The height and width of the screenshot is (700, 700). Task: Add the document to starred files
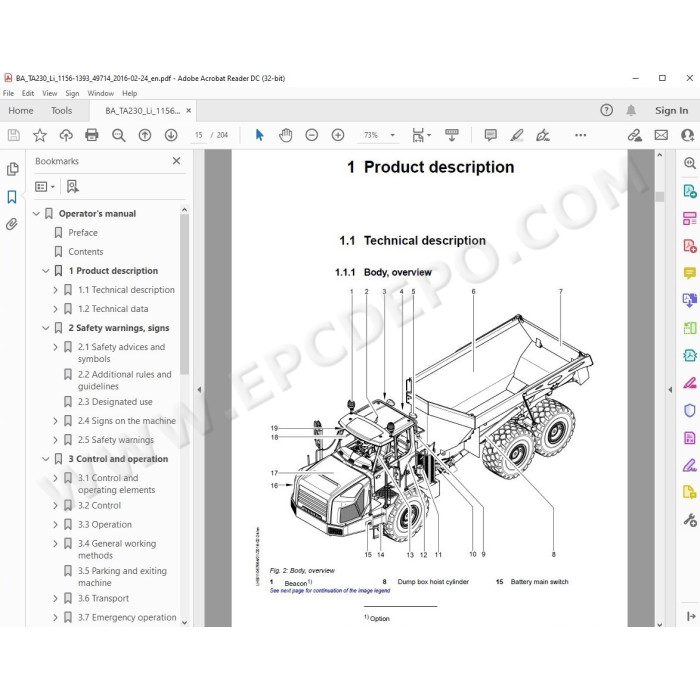click(x=40, y=135)
